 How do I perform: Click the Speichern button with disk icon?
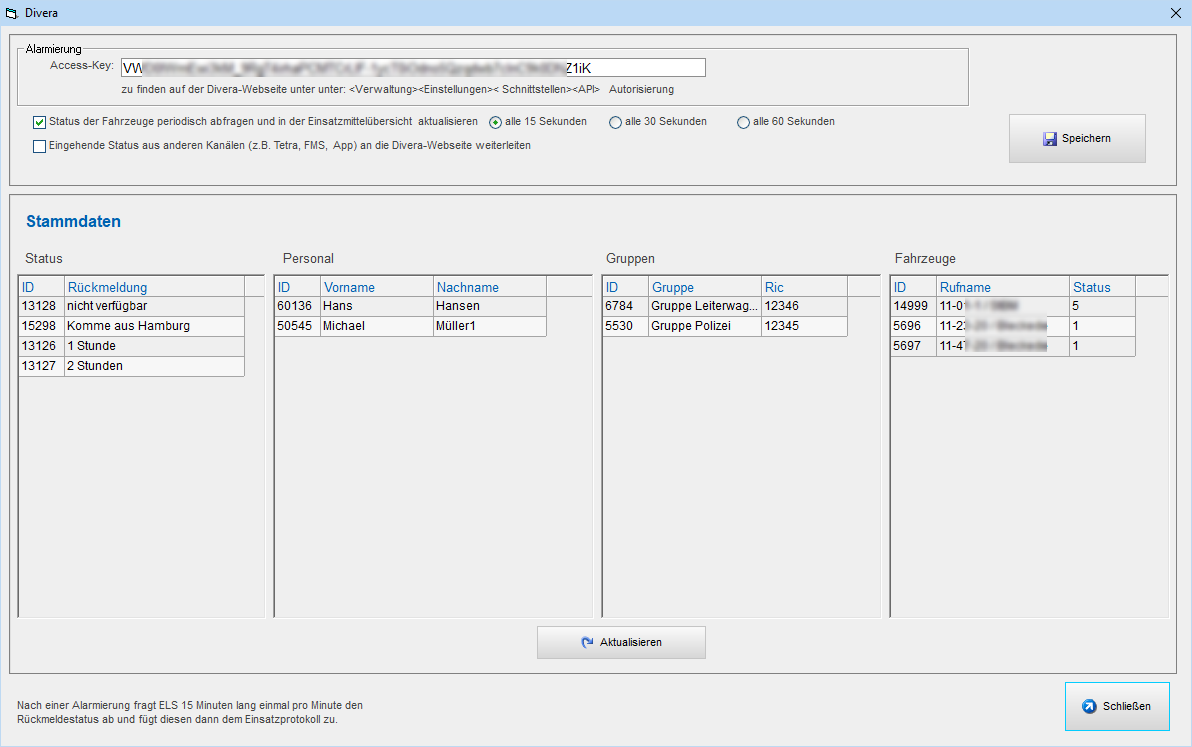pyautogui.click(x=1076, y=138)
